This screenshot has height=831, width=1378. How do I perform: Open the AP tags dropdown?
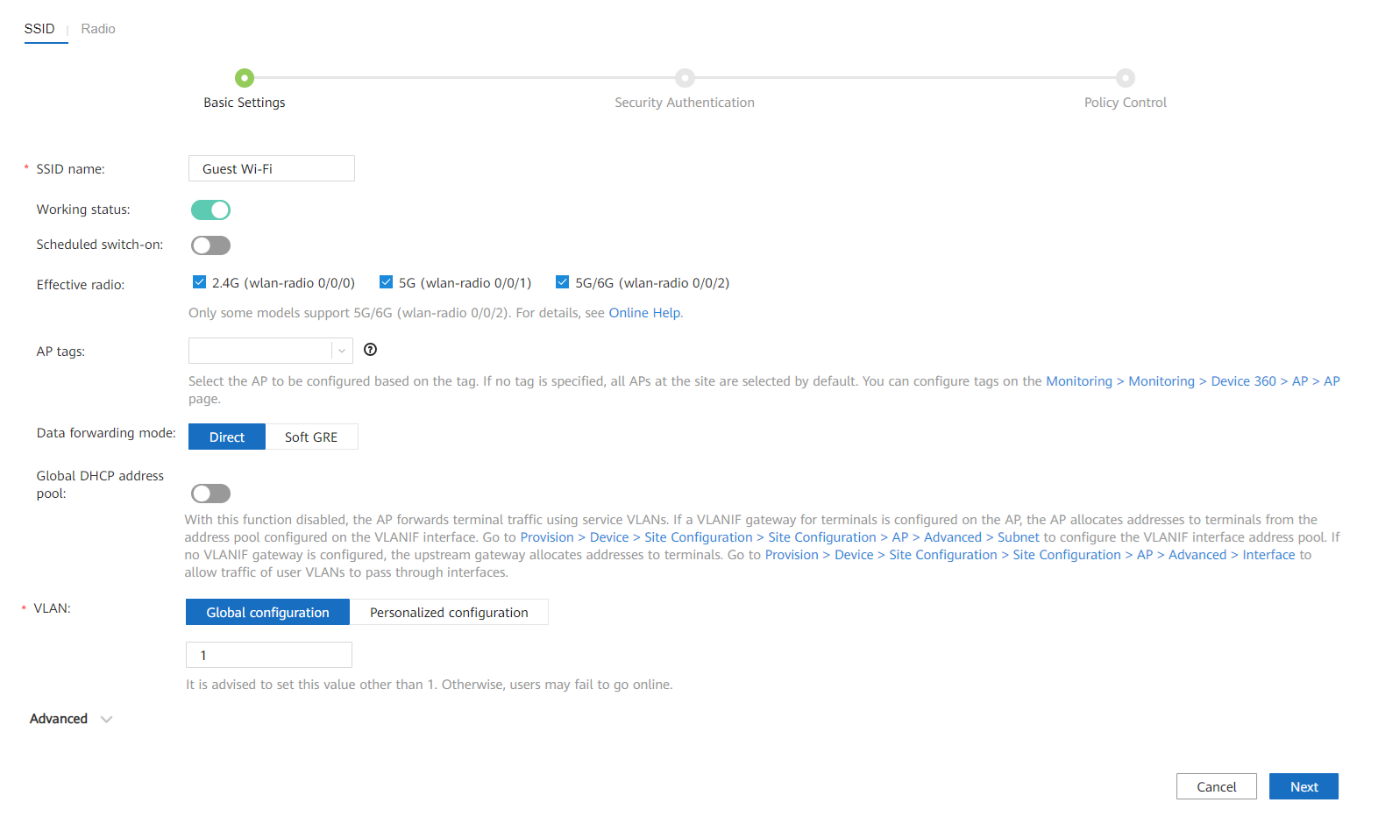(x=271, y=351)
